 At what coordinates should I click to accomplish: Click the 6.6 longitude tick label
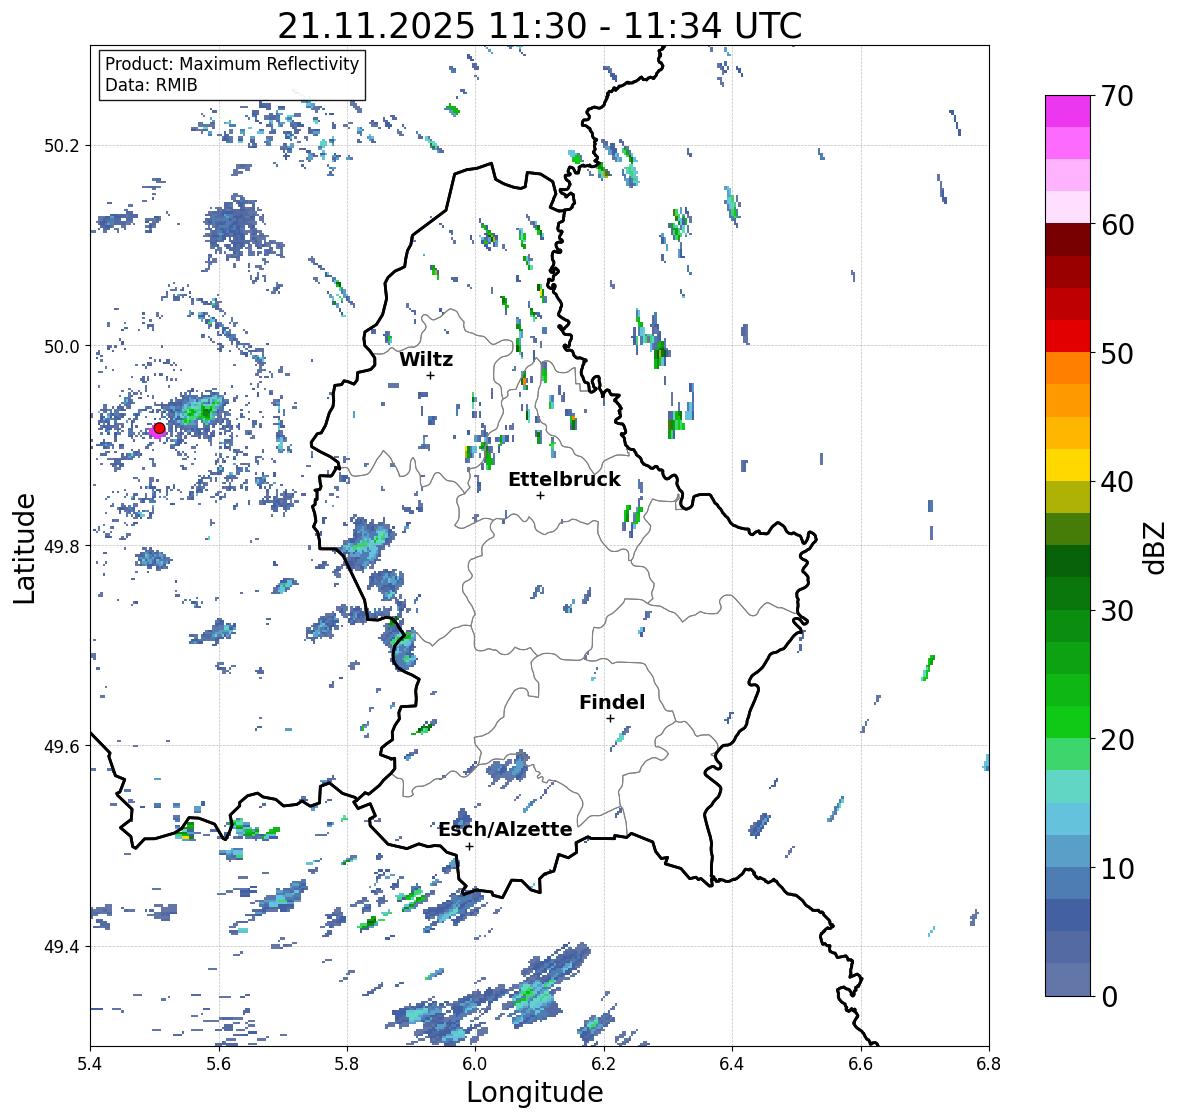pos(861,1064)
